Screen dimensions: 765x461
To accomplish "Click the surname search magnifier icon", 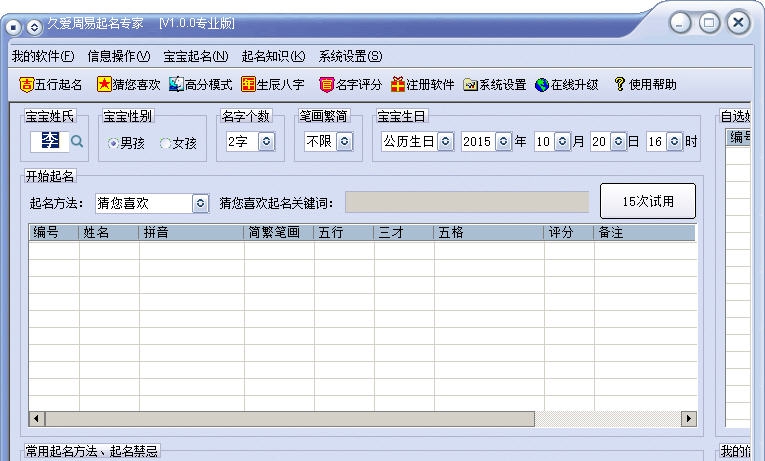I will point(77,141).
